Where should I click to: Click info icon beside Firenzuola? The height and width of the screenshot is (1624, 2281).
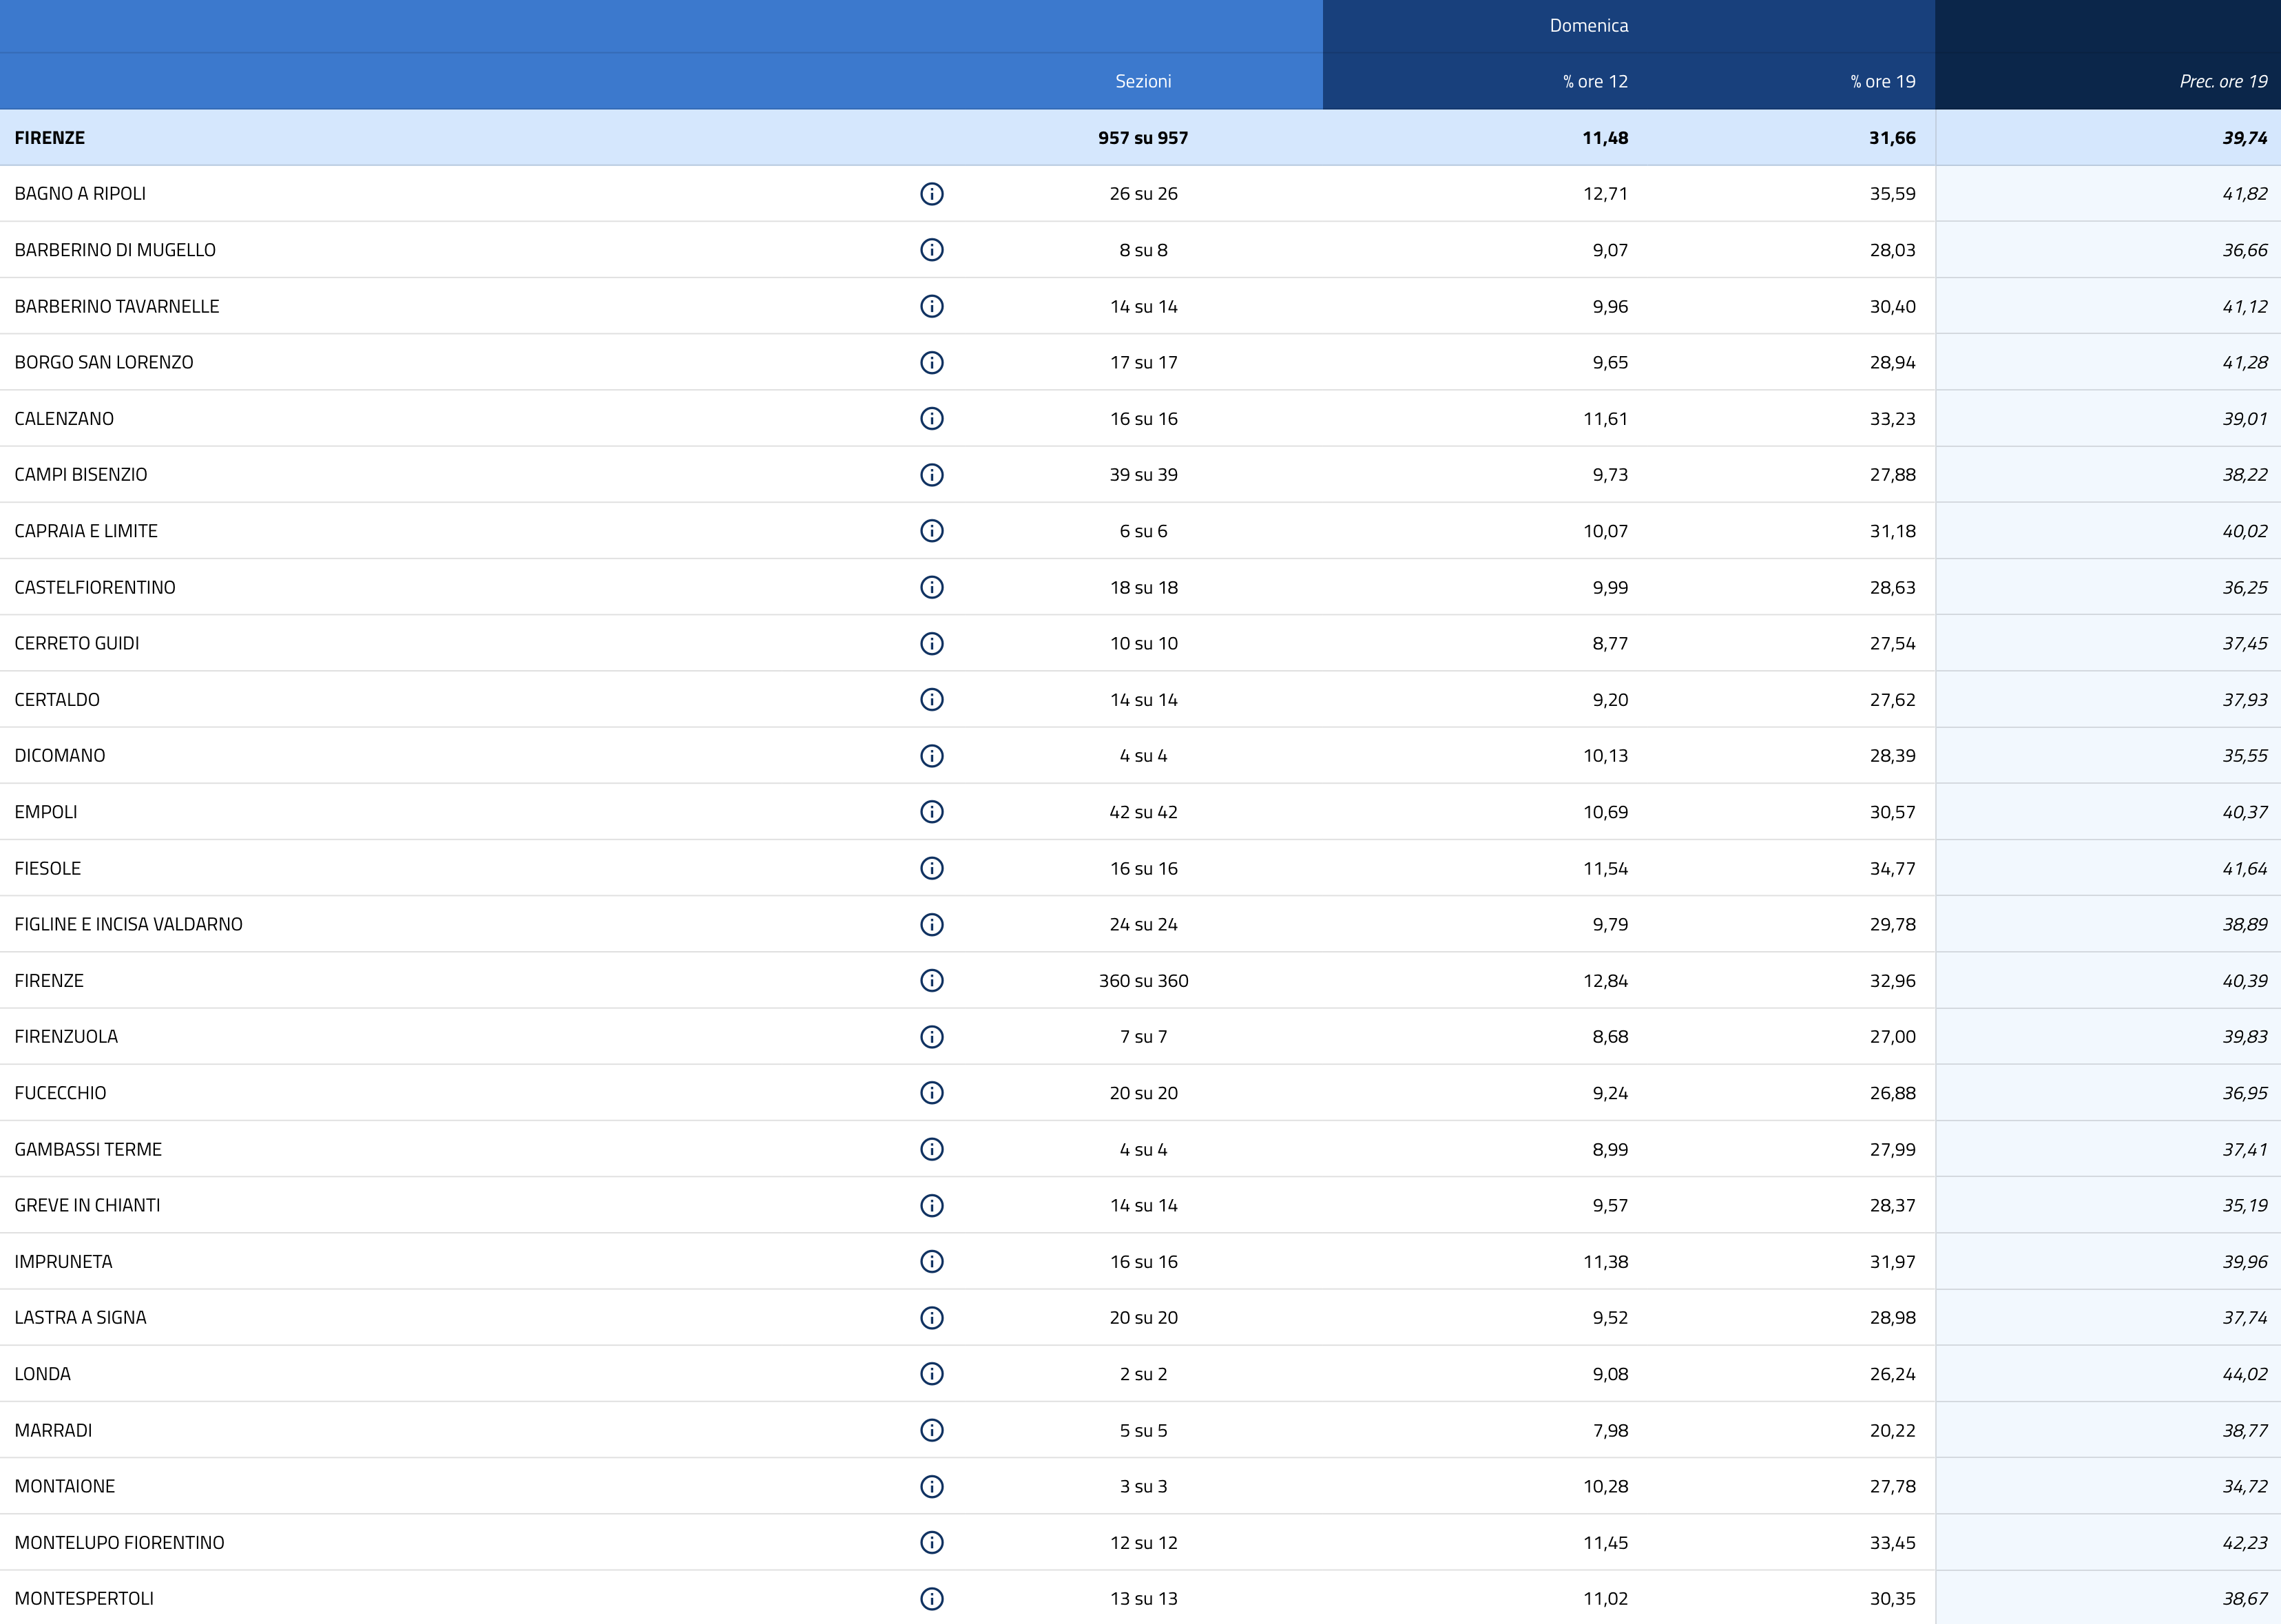931,1037
